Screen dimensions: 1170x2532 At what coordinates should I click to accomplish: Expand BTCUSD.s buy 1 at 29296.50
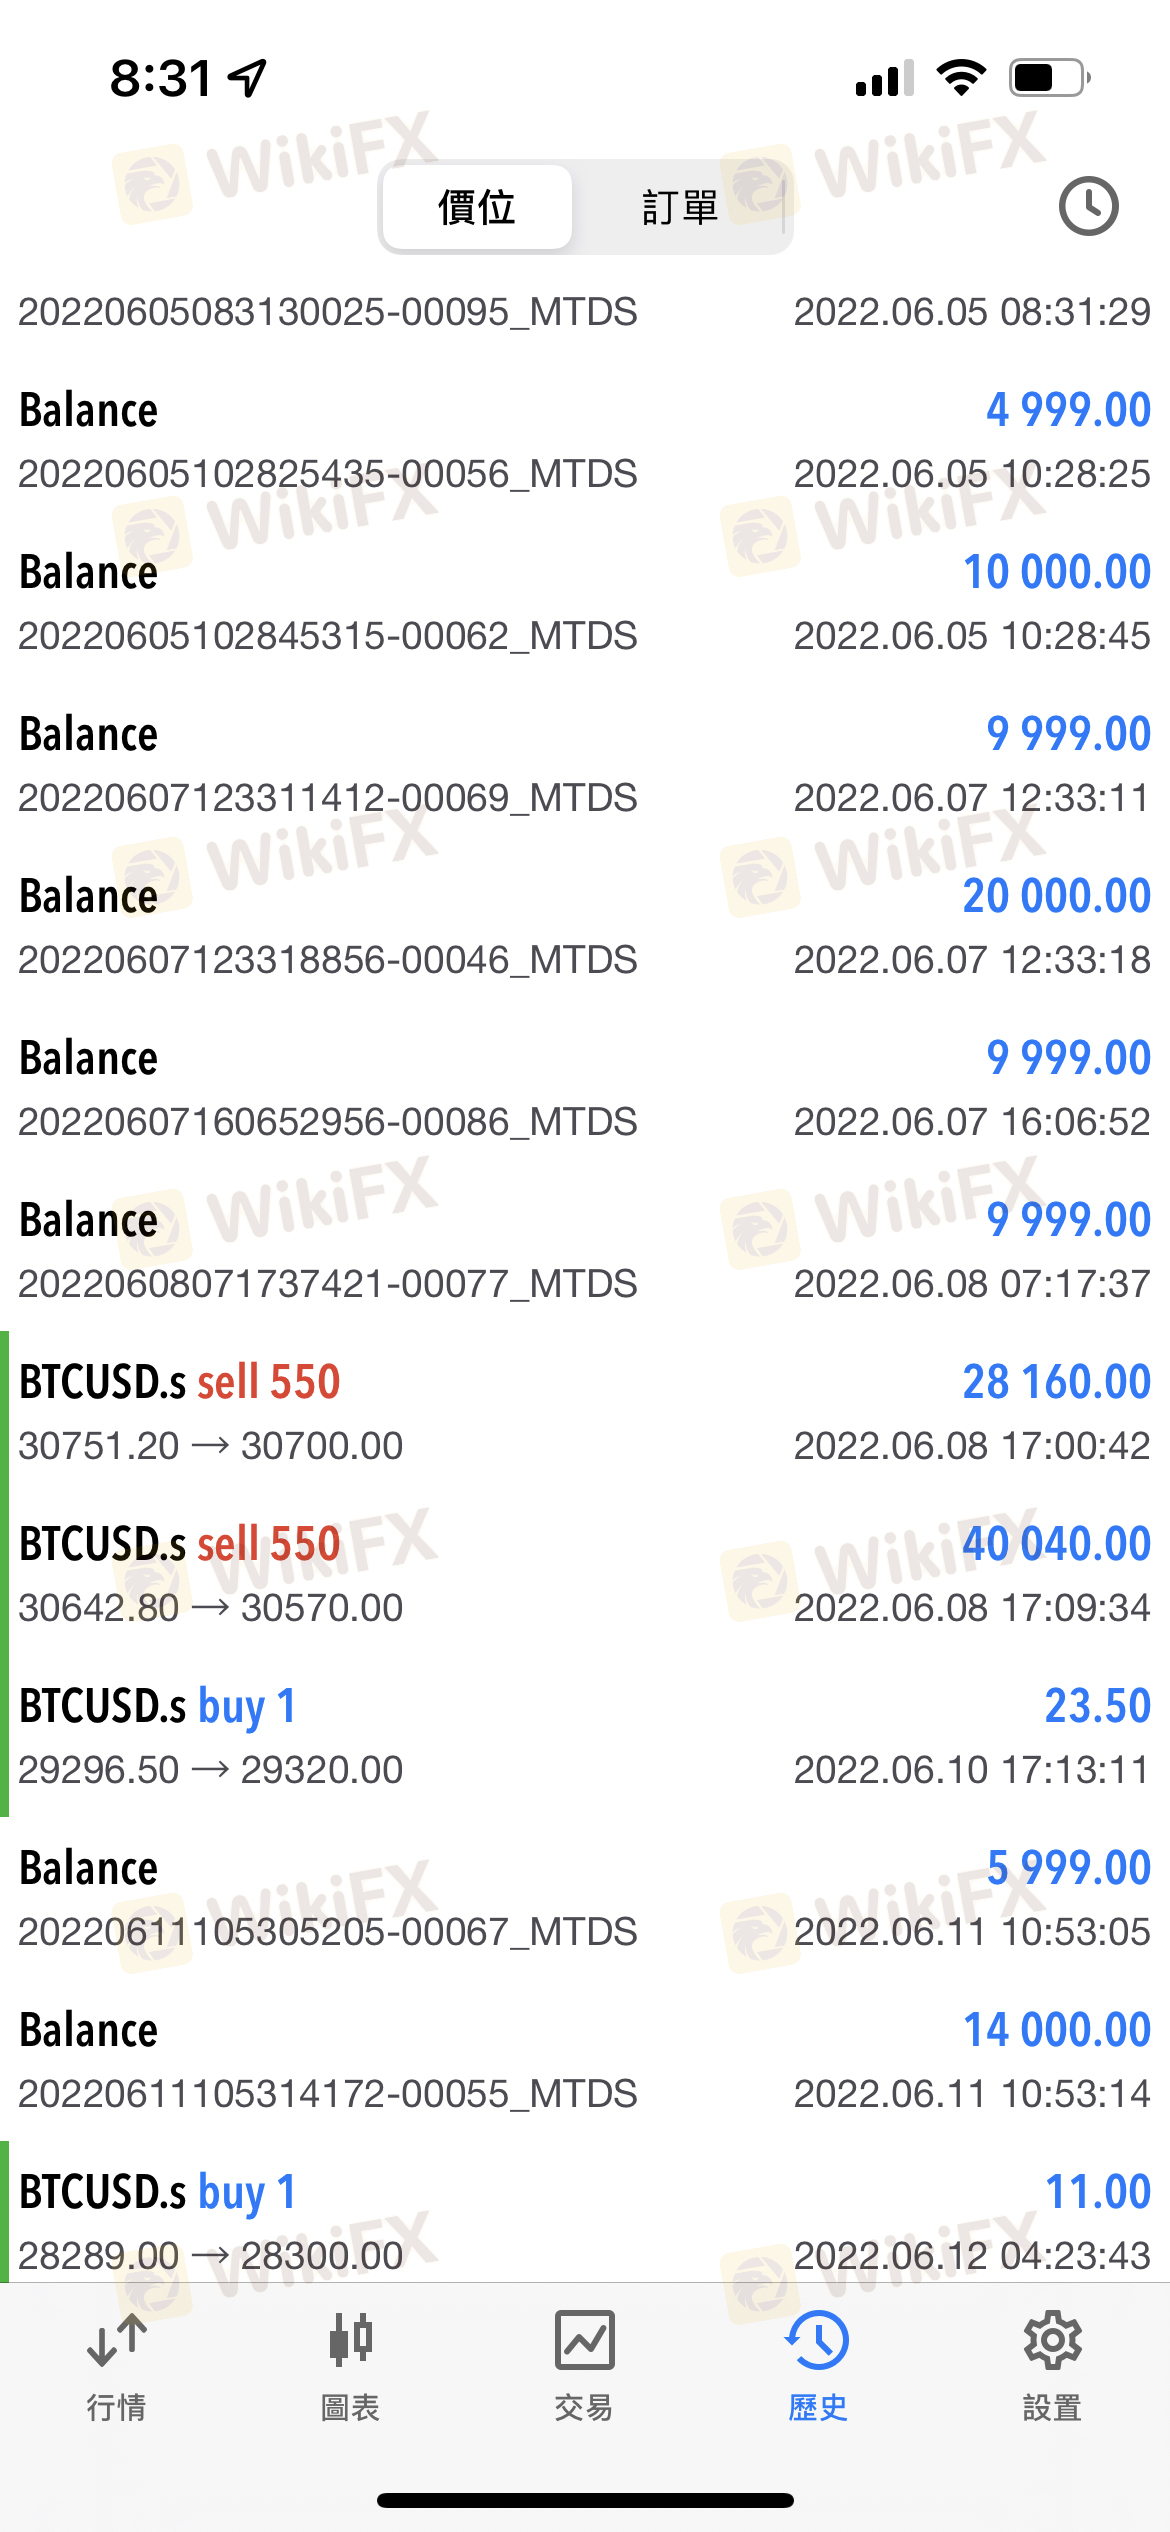tap(585, 1736)
